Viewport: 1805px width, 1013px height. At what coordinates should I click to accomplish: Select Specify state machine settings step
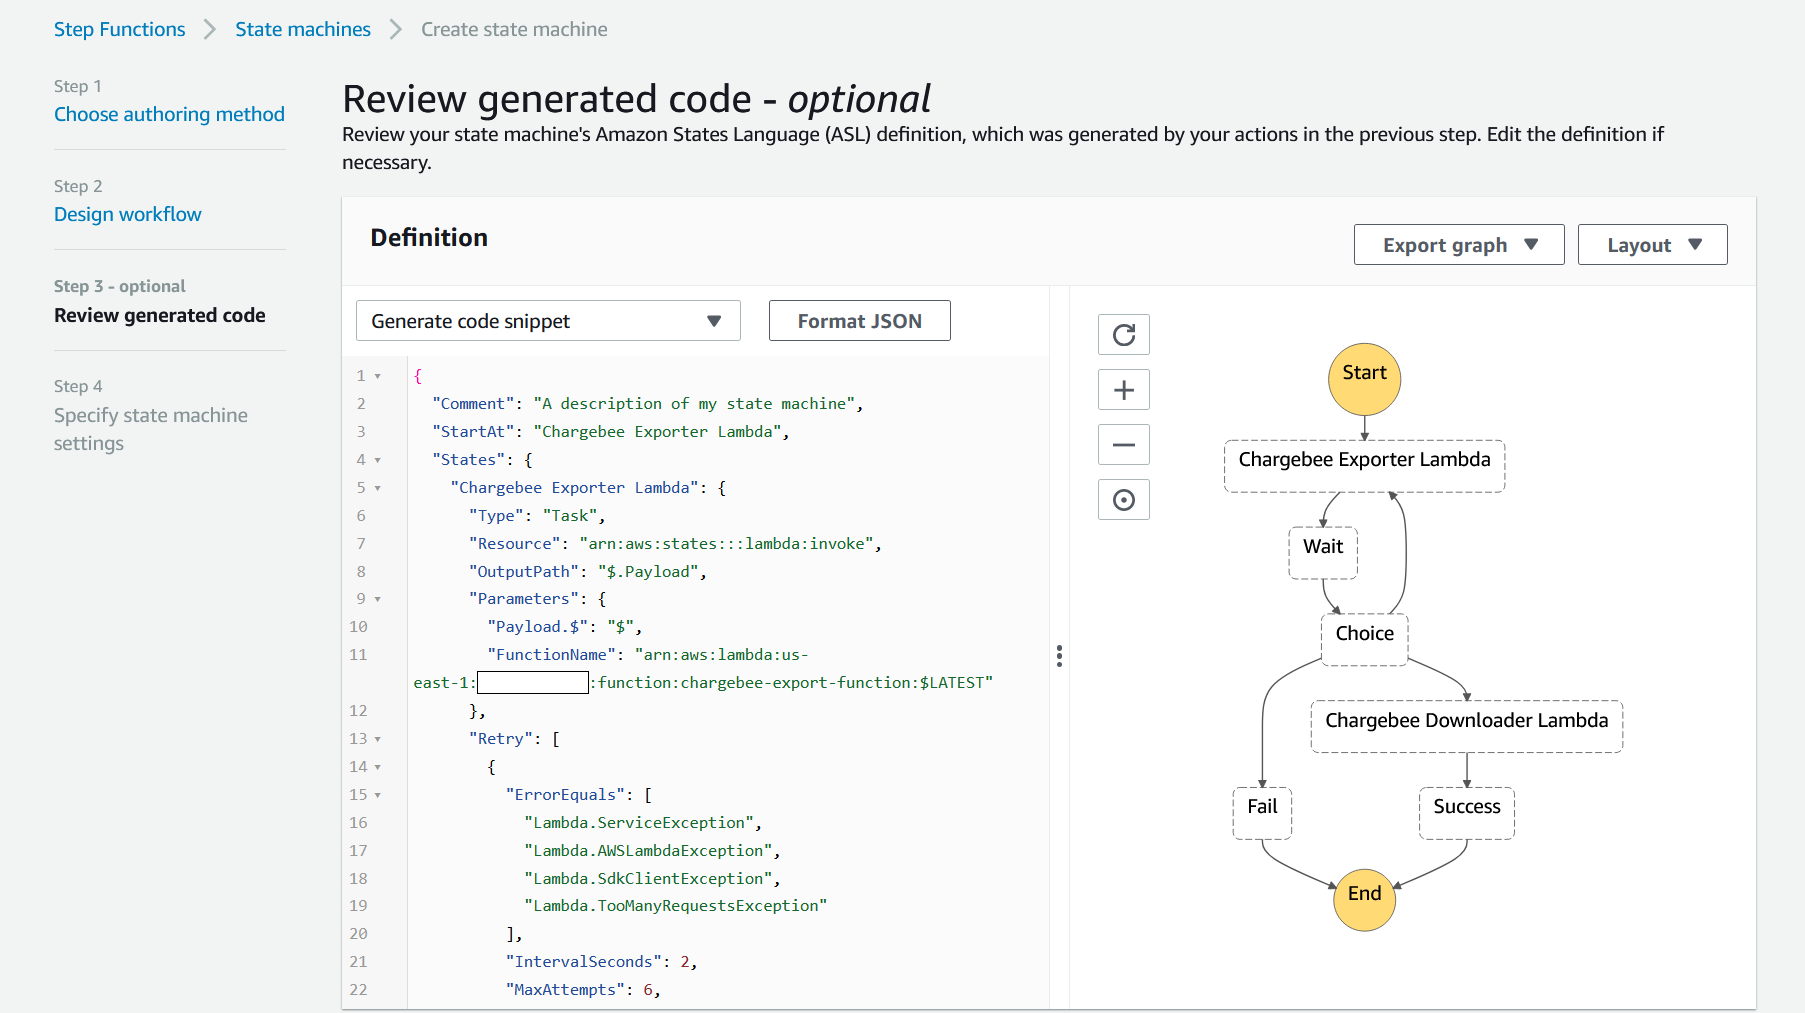coord(150,429)
